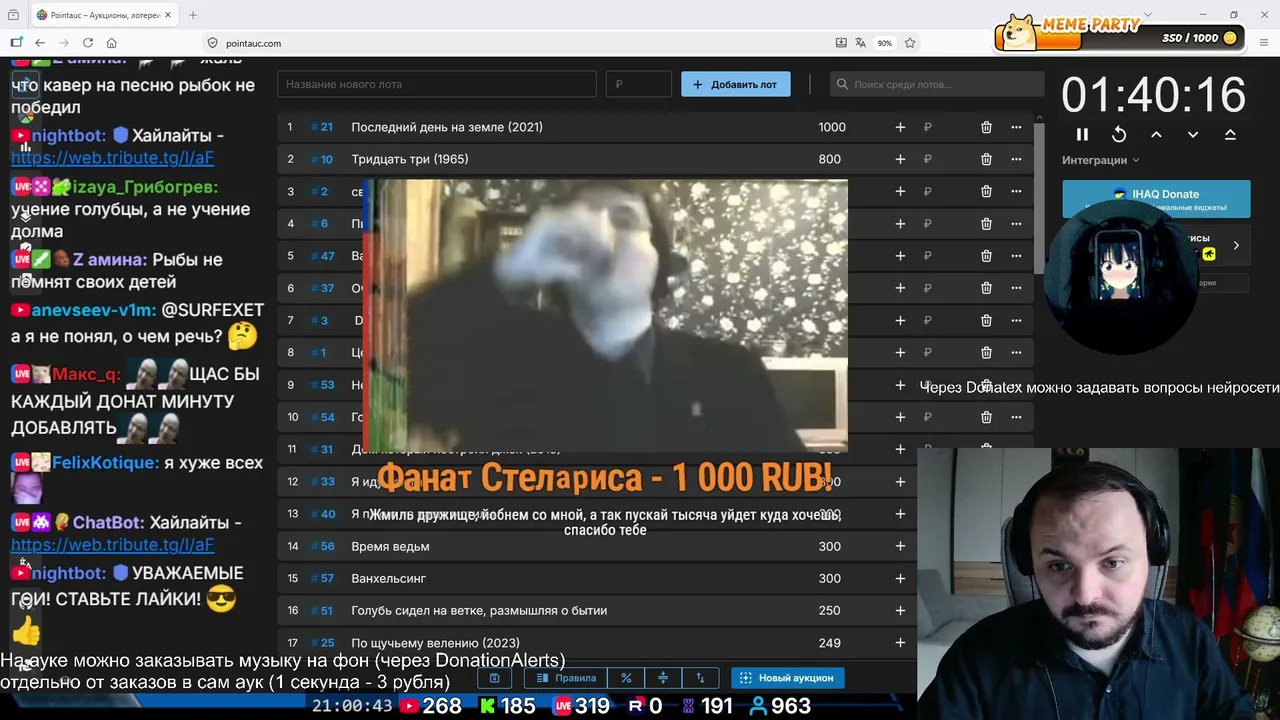Open the browser home page
The image size is (1280, 720).
(112, 43)
